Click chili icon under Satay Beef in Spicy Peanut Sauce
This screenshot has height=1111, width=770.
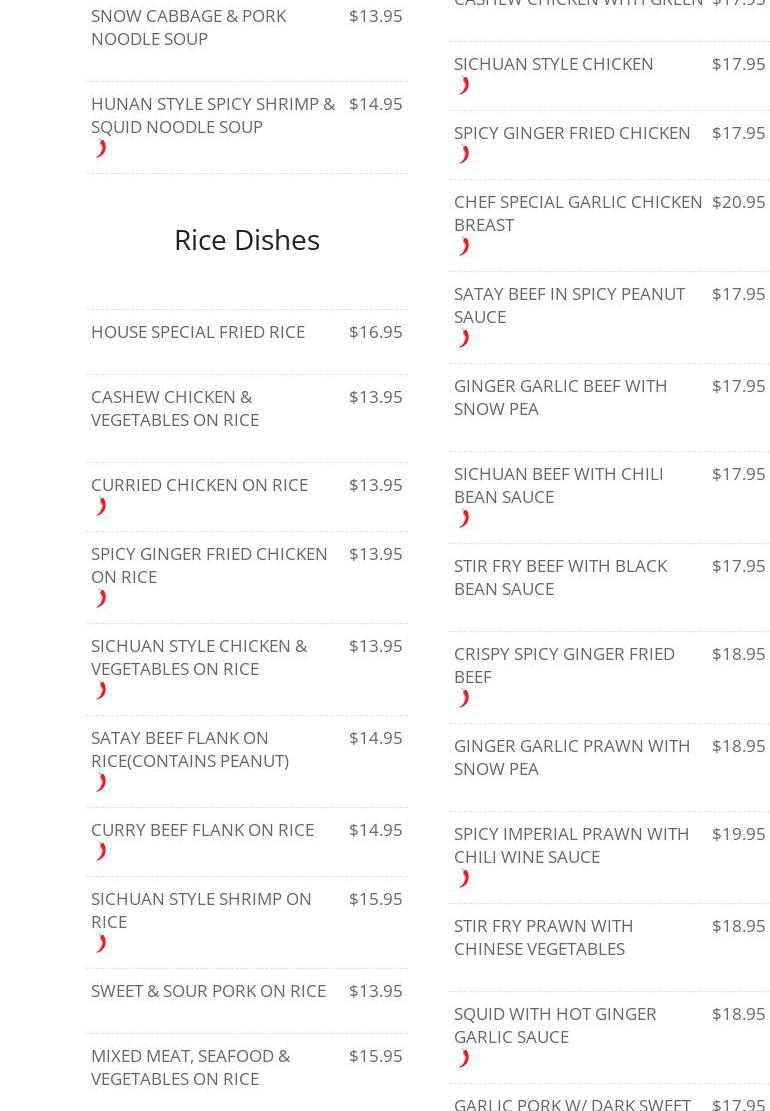tap(464, 339)
